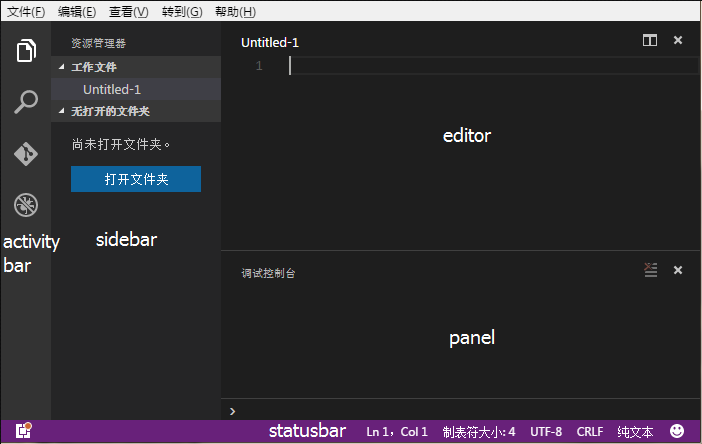Open the 文件(F) menu

coord(25,12)
